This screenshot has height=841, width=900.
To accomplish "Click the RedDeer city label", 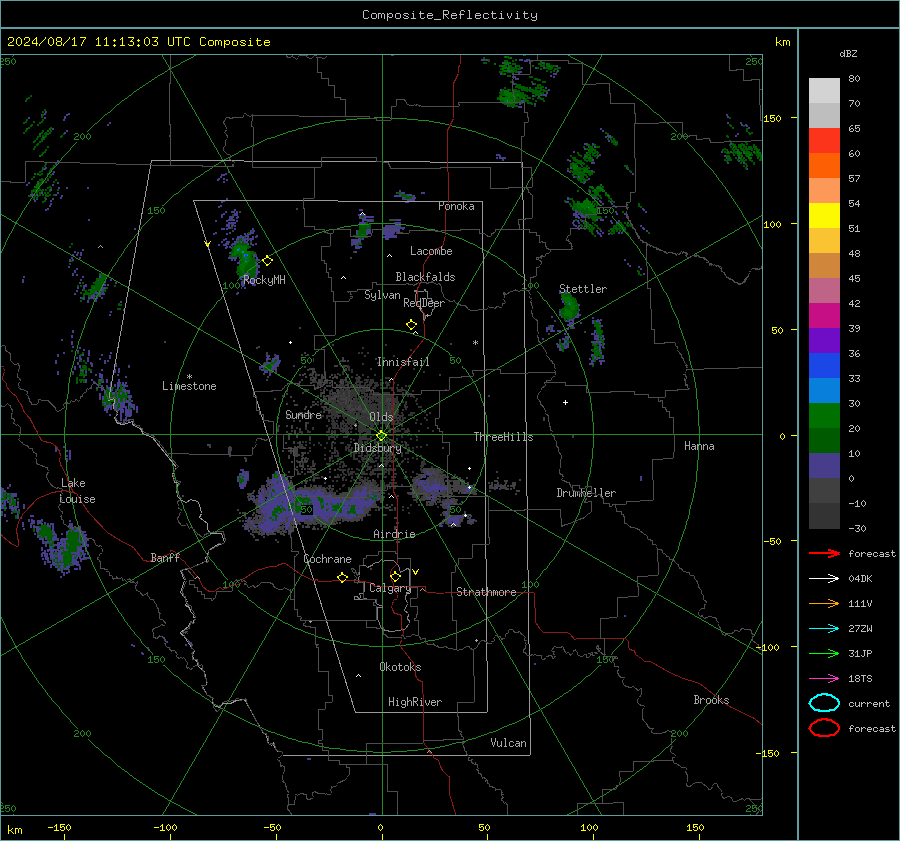I will (424, 303).
